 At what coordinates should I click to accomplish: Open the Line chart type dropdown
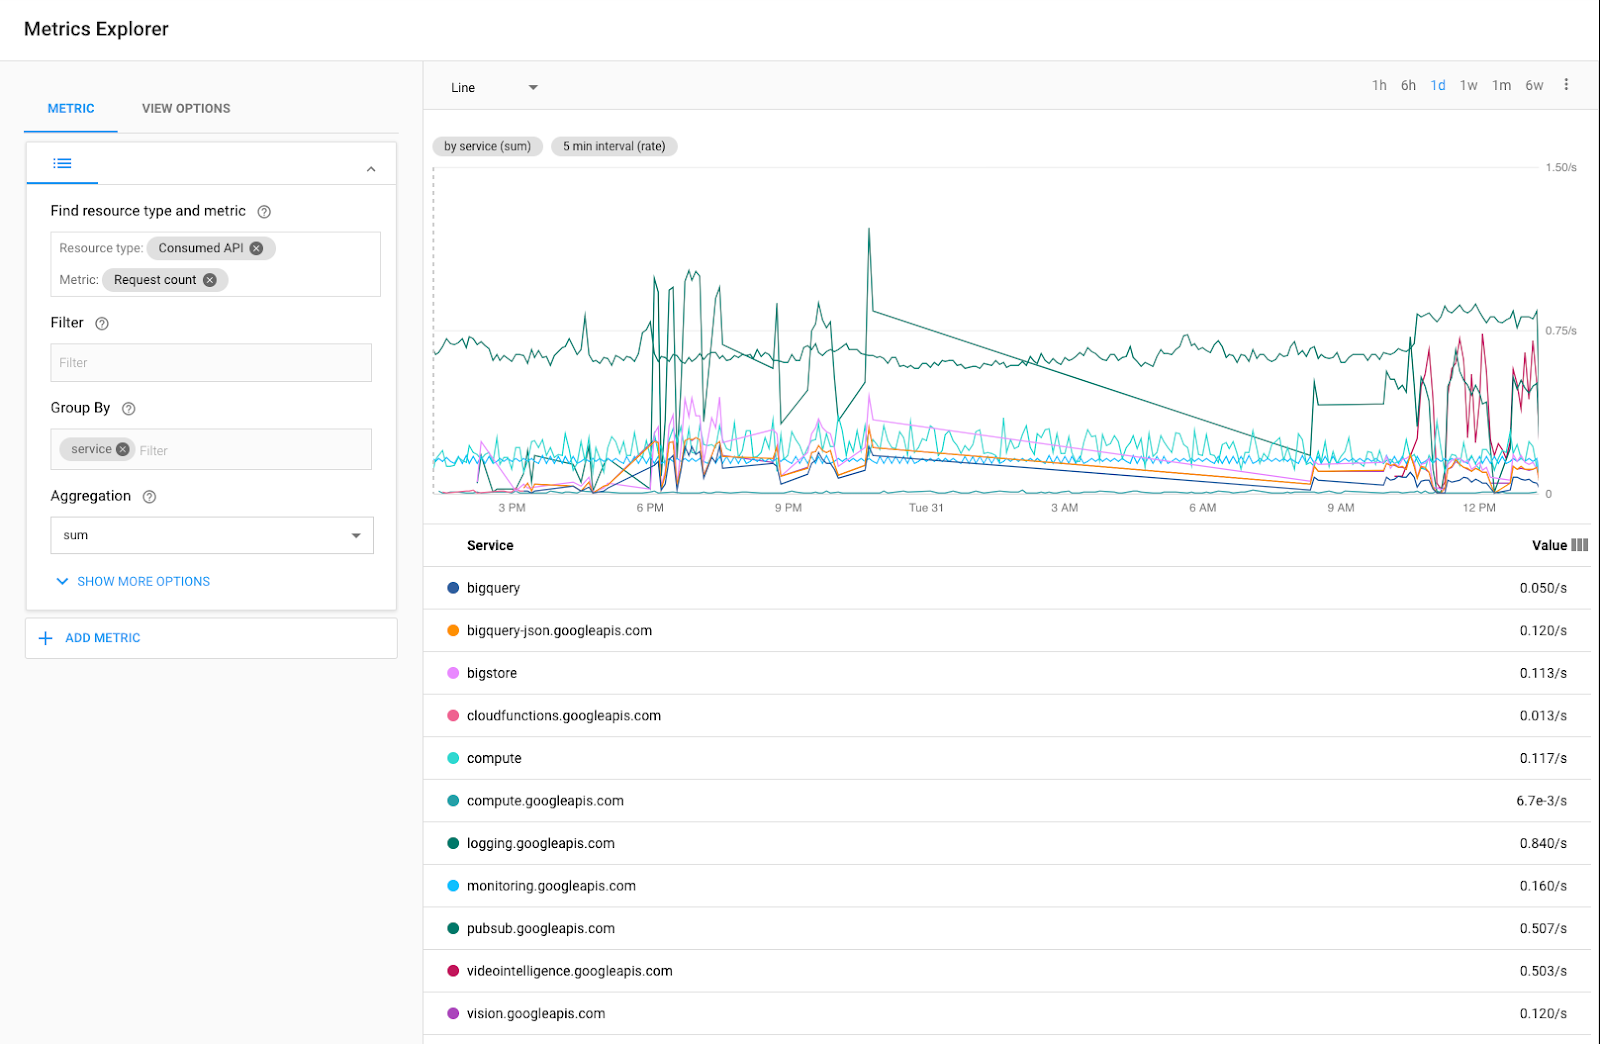[533, 87]
